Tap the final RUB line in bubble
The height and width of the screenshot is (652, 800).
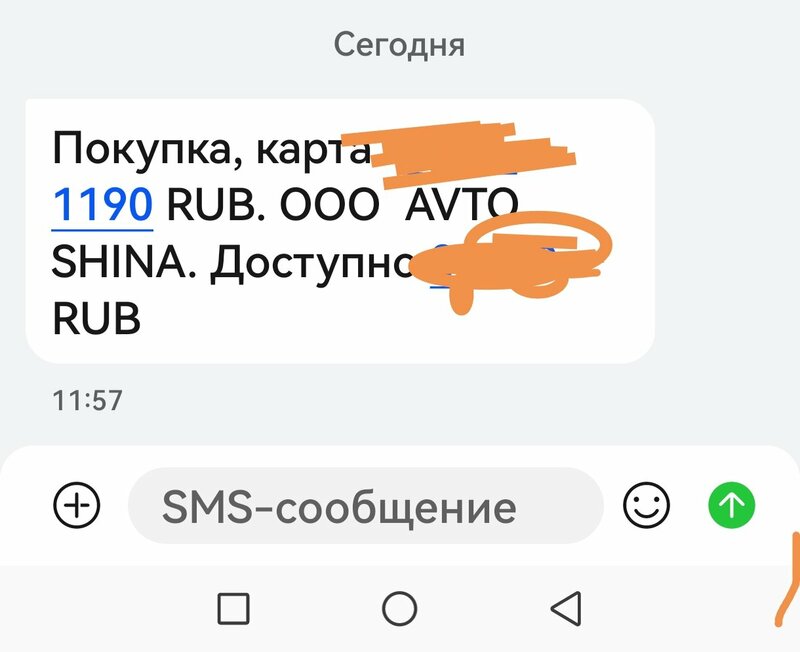pos(96,318)
